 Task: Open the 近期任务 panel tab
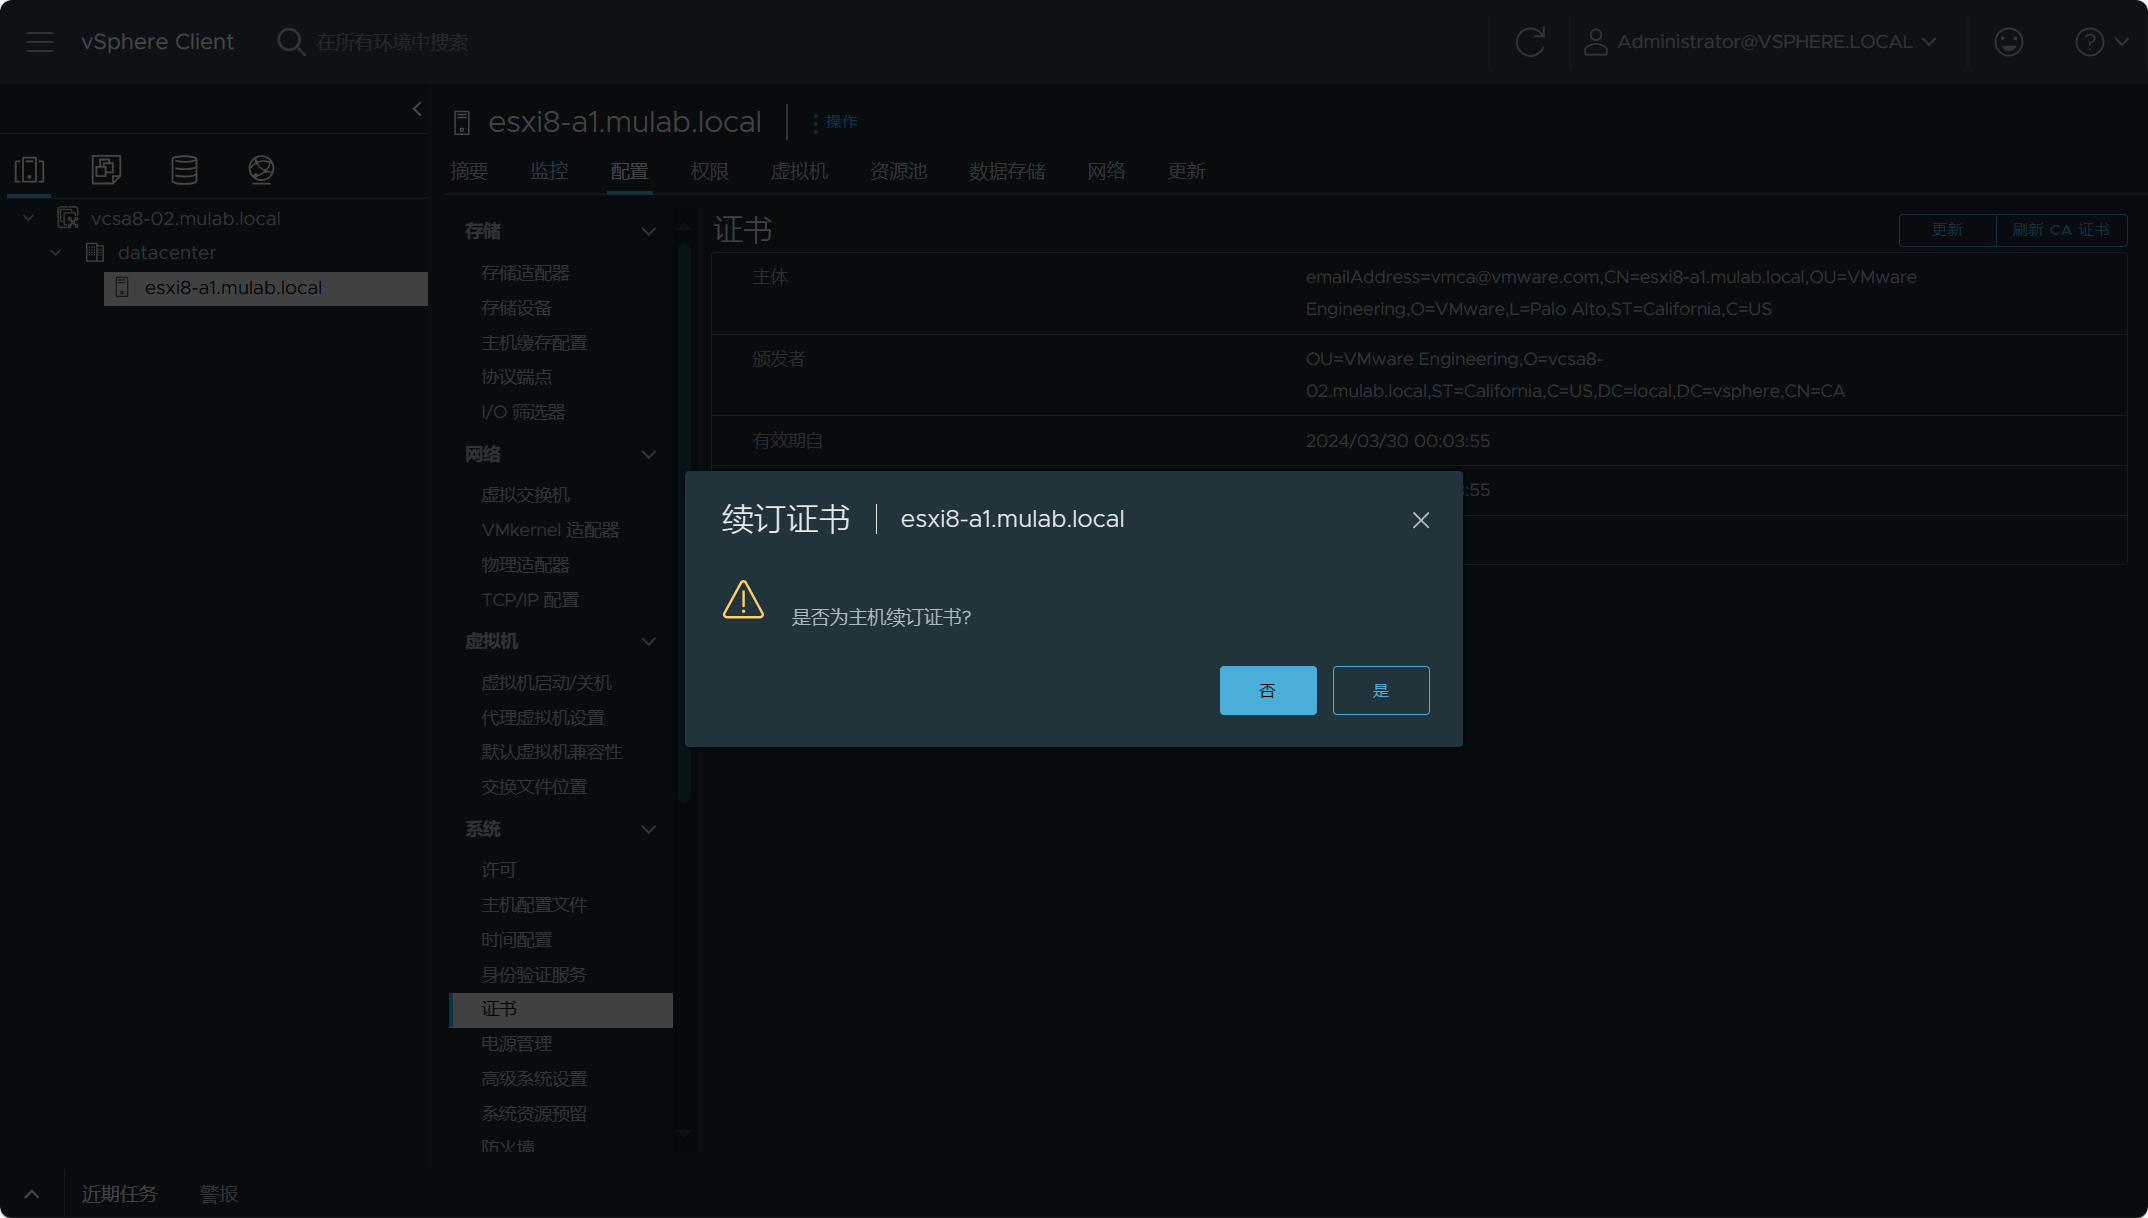[119, 1194]
